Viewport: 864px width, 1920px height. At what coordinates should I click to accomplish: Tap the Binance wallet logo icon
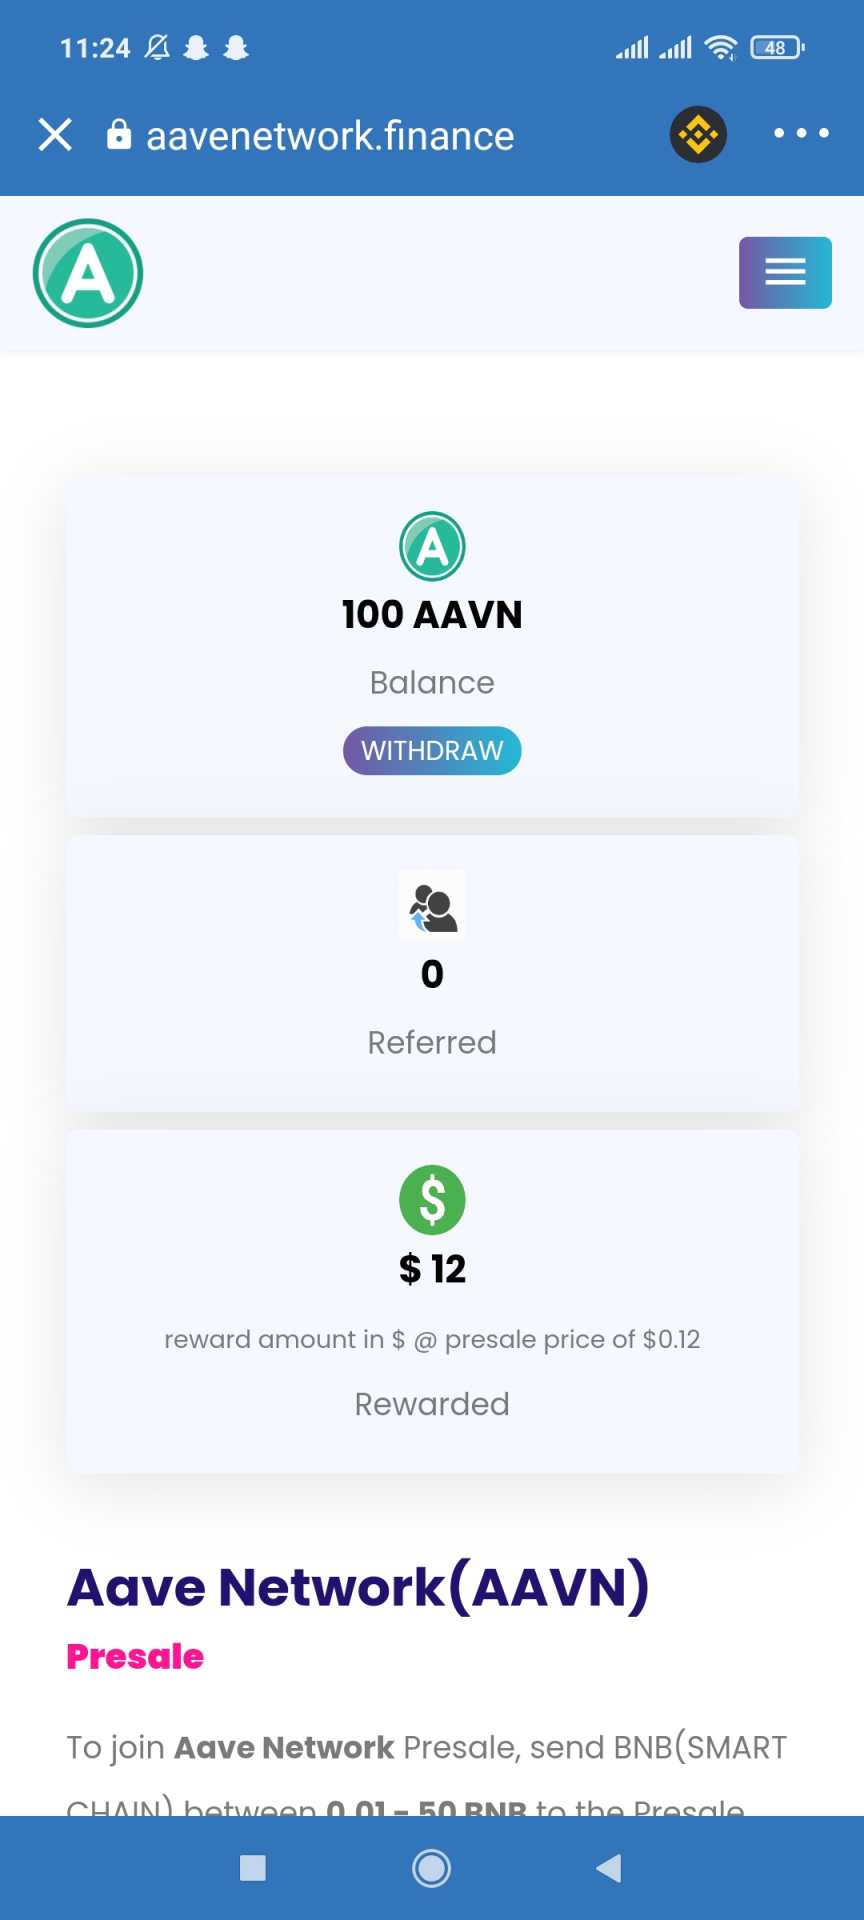coord(698,134)
